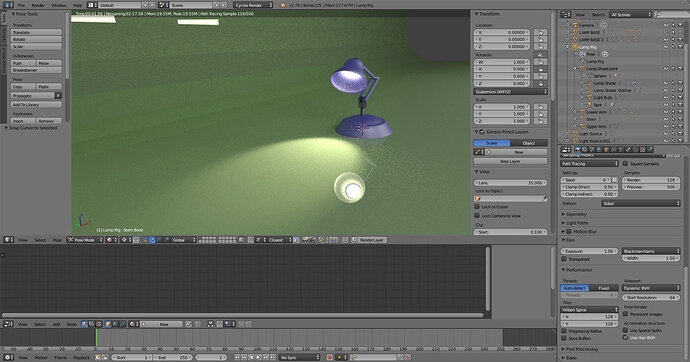
Task: Click the Translate button in Pose Tools
Action: (x=36, y=32)
